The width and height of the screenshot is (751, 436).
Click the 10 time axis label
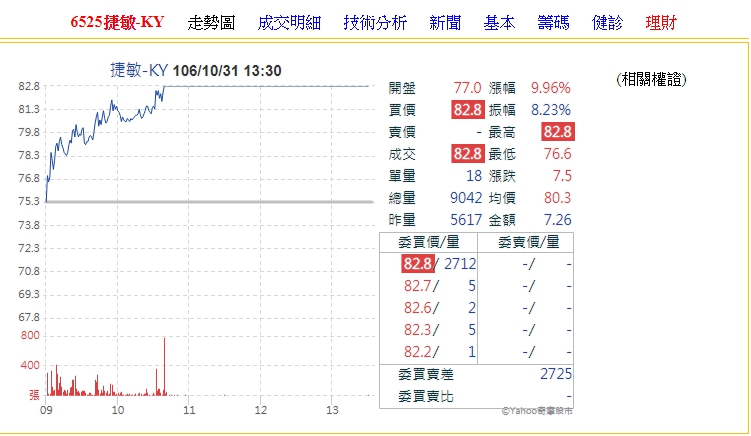click(x=118, y=410)
